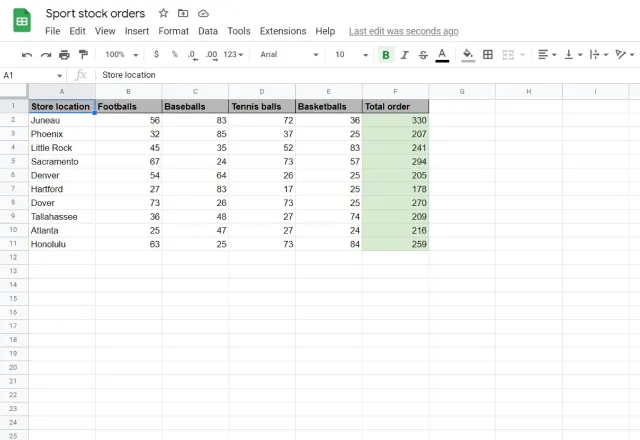The width and height of the screenshot is (640, 440).
Task: Check cloud save status icon
Action: click(x=203, y=13)
